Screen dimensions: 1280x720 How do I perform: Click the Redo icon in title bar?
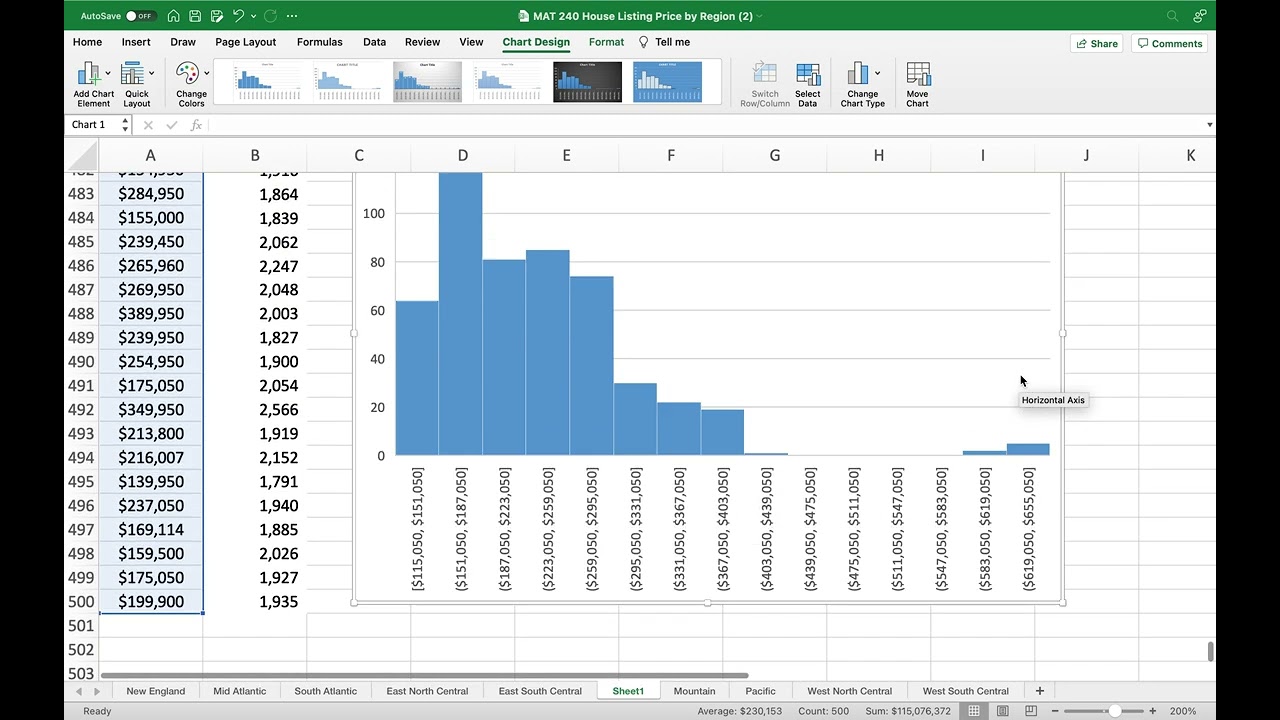coord(271,16)
